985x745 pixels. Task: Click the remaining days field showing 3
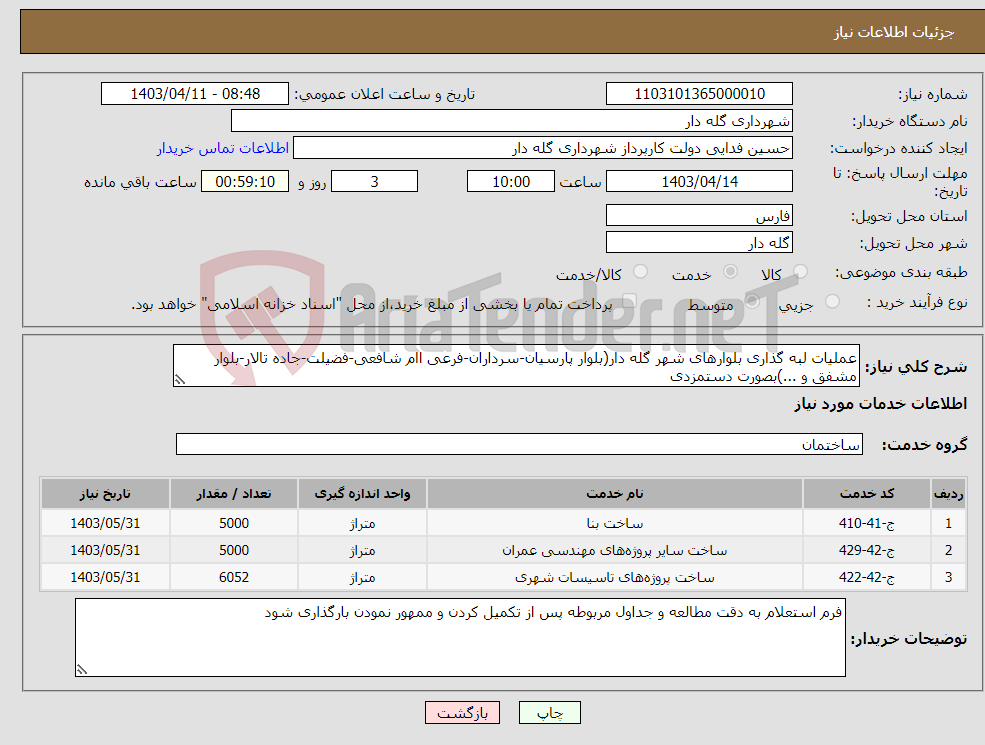pos(374,182)
